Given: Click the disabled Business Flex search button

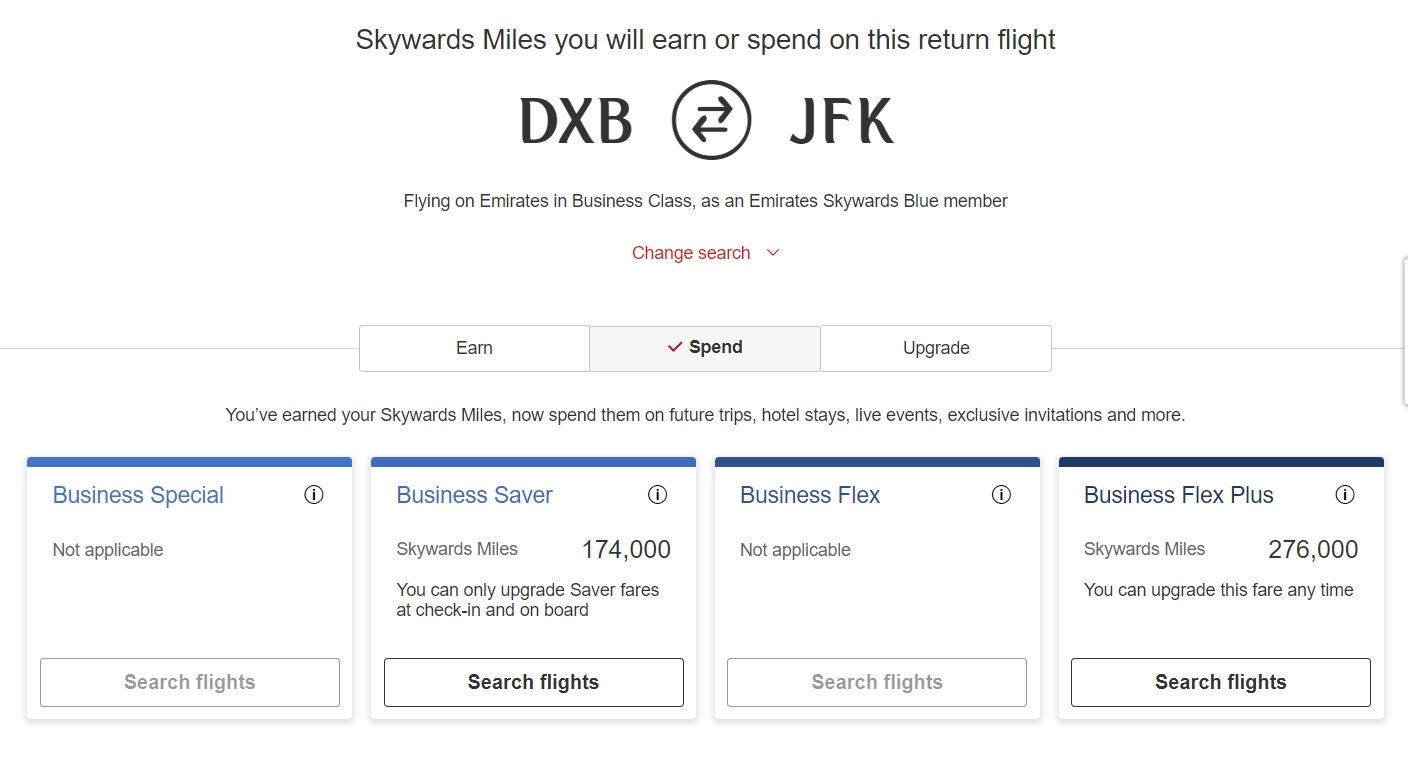Looking at the screenshot, I should (876, 682).
